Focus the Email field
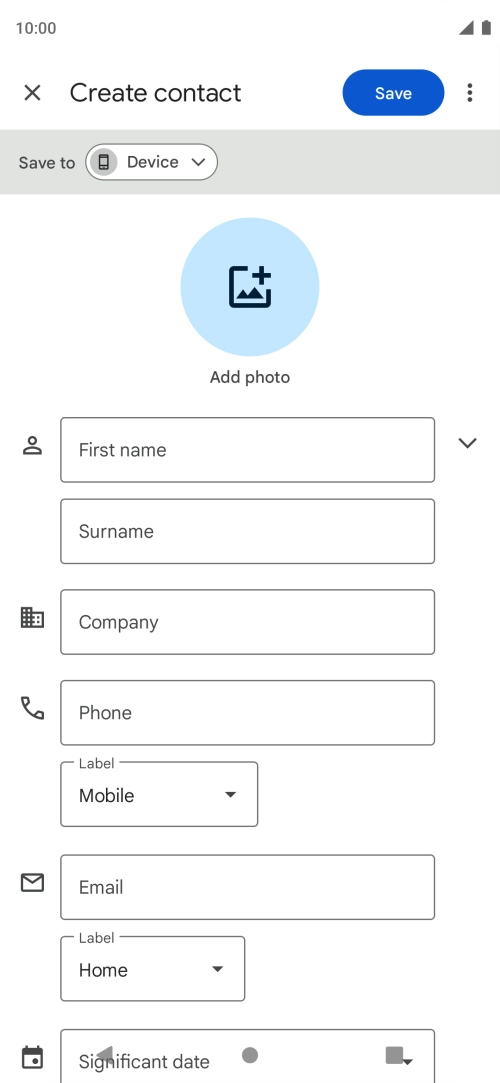 247,887
